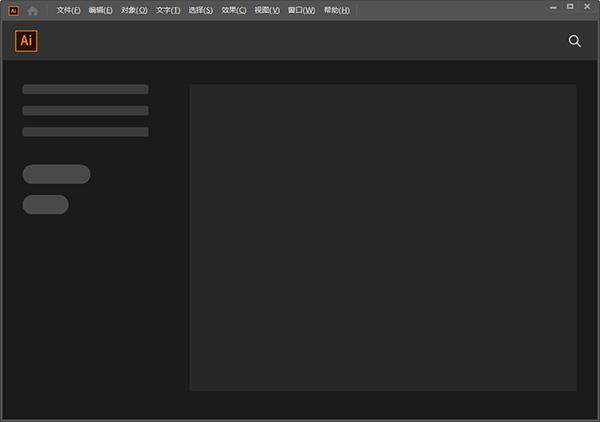The image size is (600, 422).
Task: Open the 编辑(E) menu
Action: [x=101, y=10]
